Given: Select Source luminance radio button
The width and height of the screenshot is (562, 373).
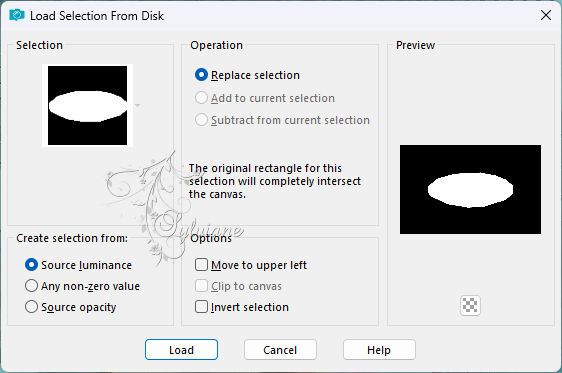Looking at the screenshot, I should [32, 265].
